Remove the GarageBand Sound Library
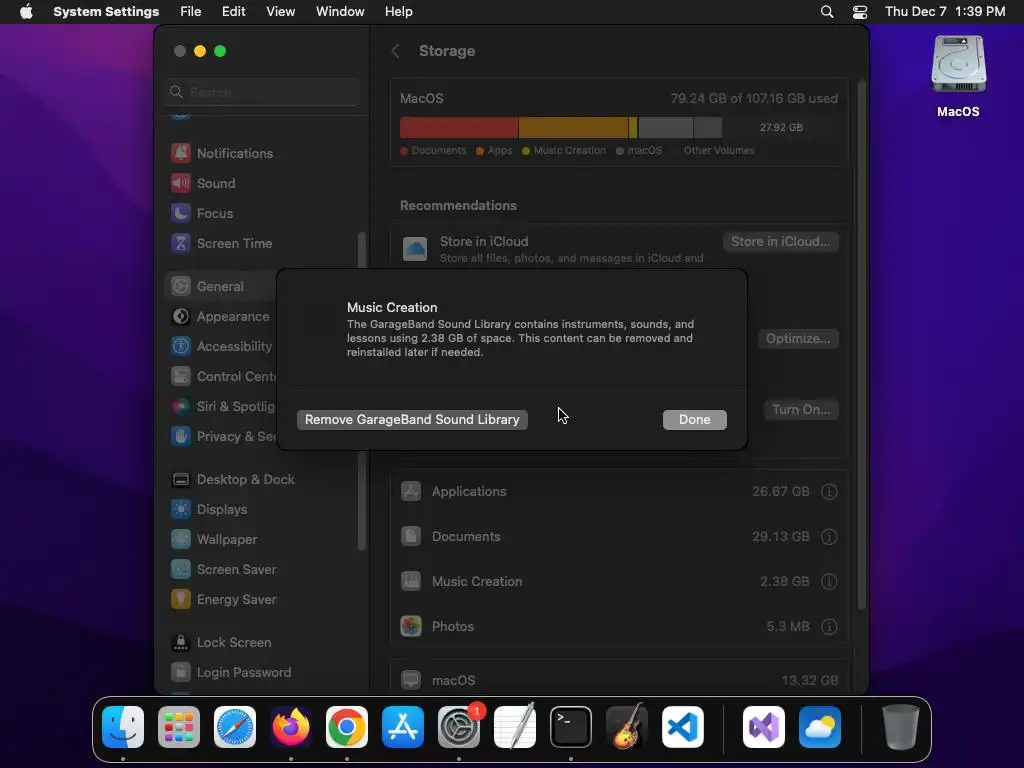 tap(412, 419)
